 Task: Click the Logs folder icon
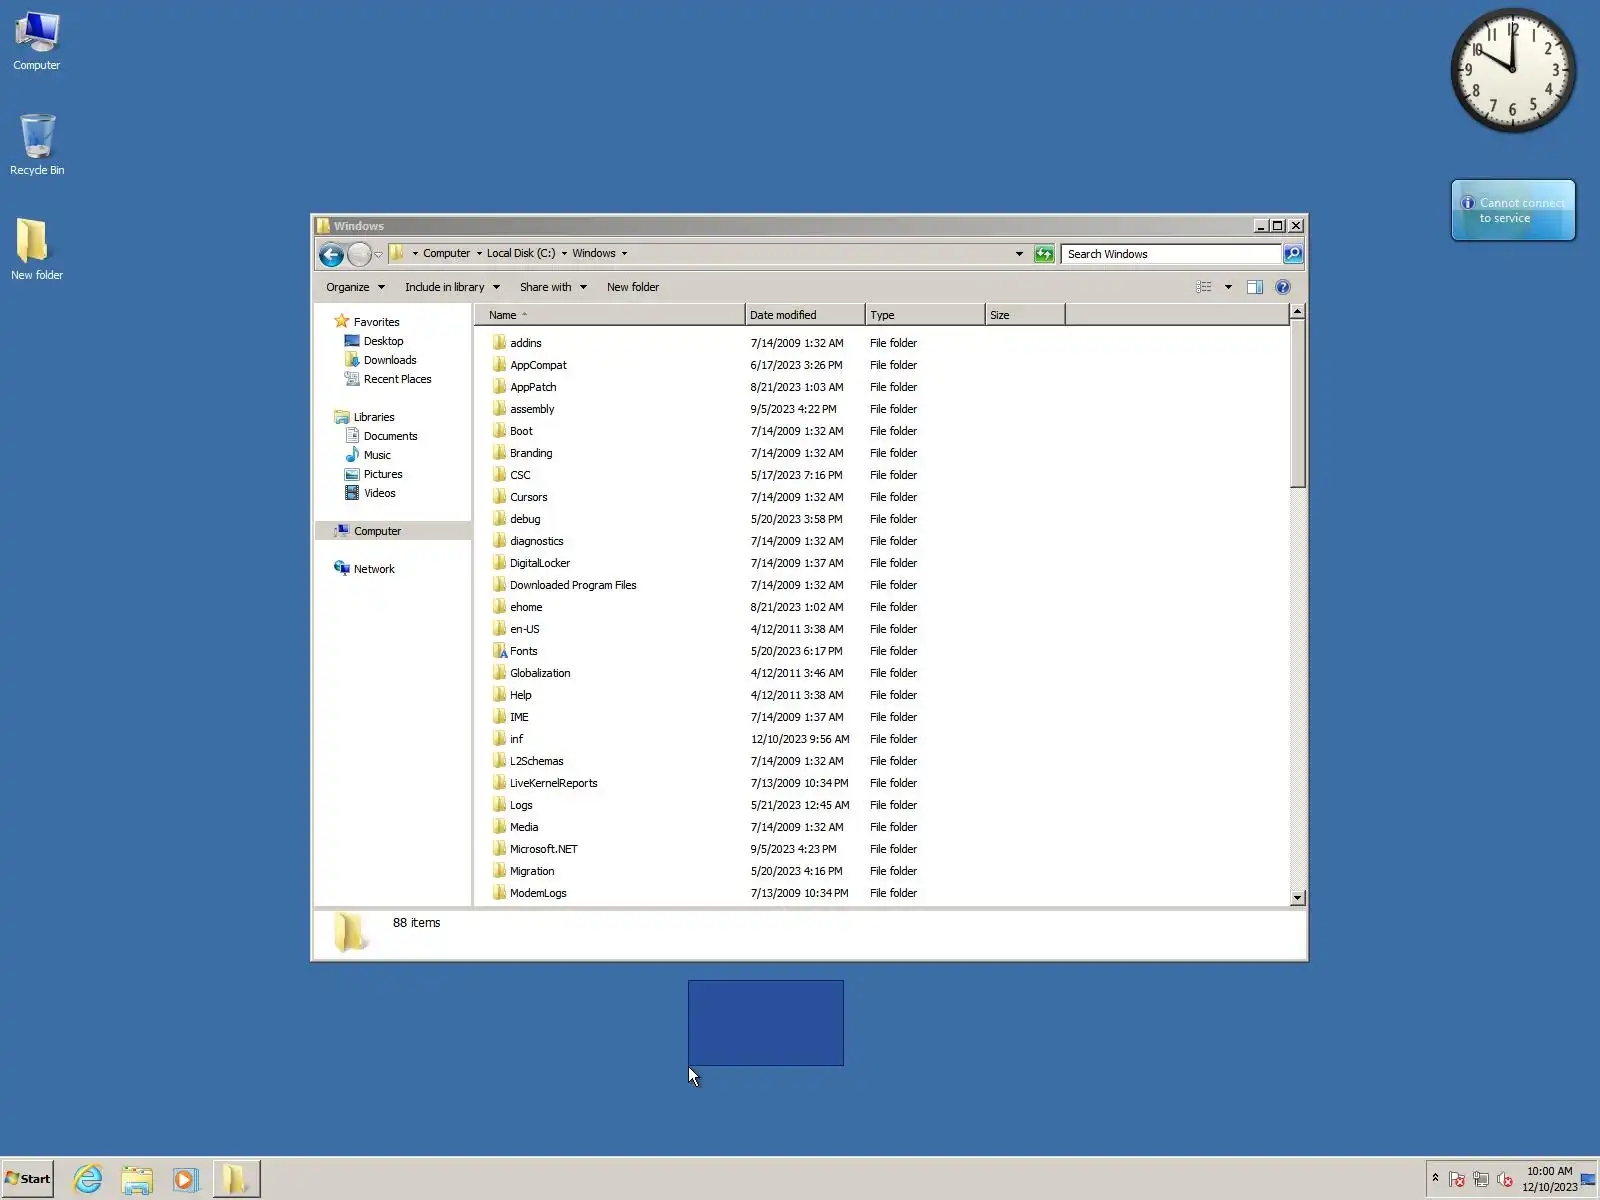click(x=499, y=805)
